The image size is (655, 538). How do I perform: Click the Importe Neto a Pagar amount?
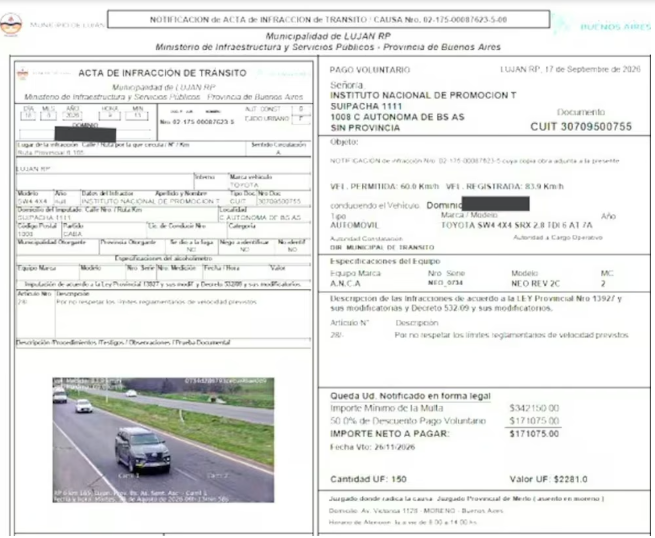point(534,434)
